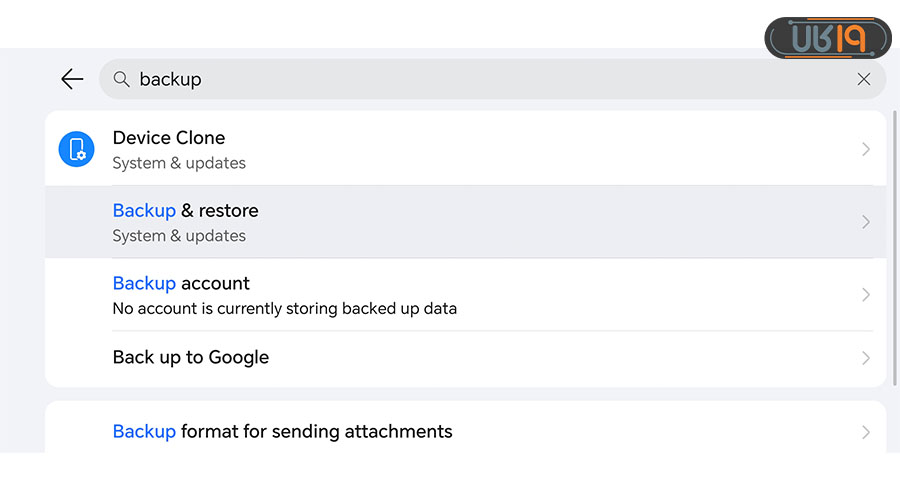Clear the search text with X

click(864, 79)
